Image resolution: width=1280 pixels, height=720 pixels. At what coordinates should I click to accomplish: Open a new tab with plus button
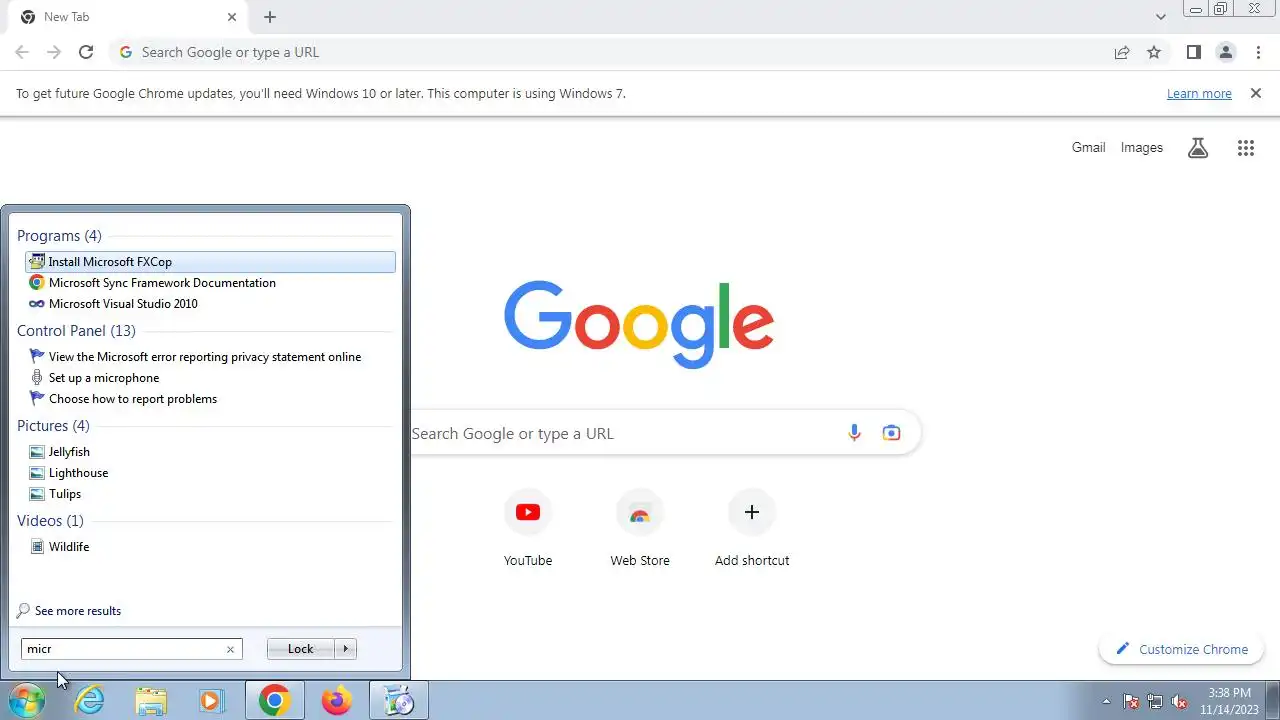270,17
